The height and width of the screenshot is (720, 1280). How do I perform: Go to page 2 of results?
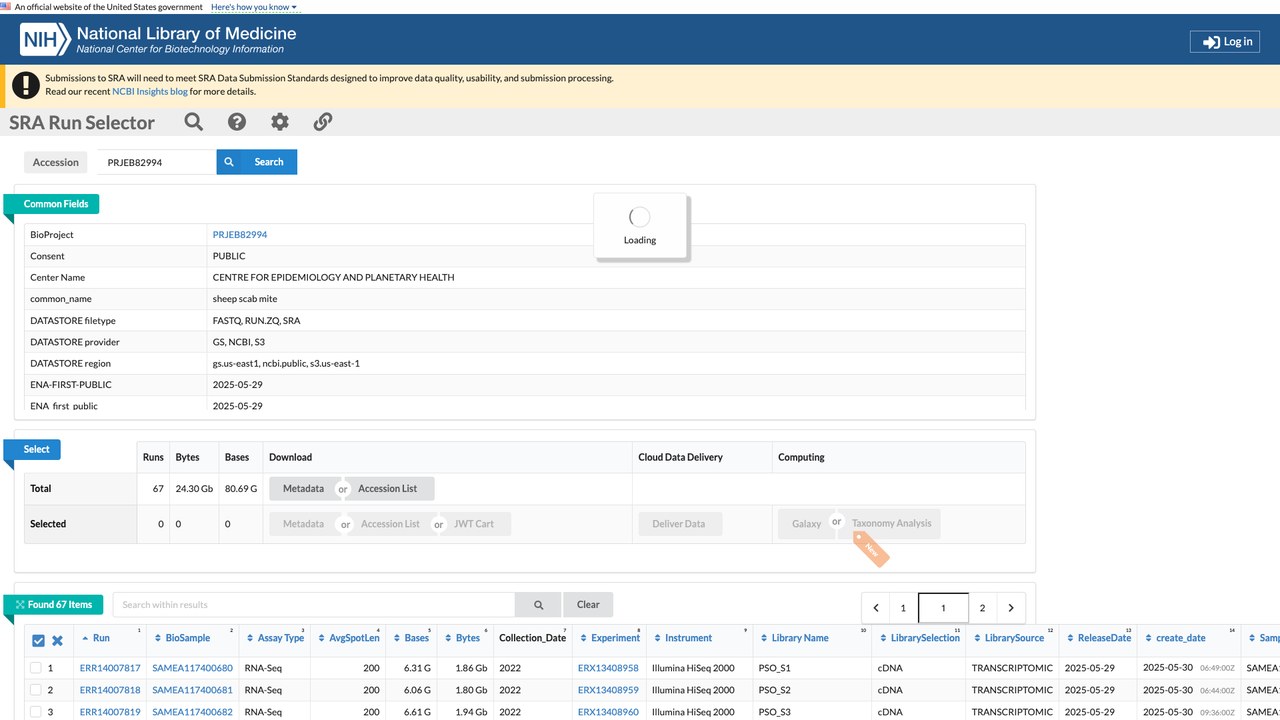982,608
